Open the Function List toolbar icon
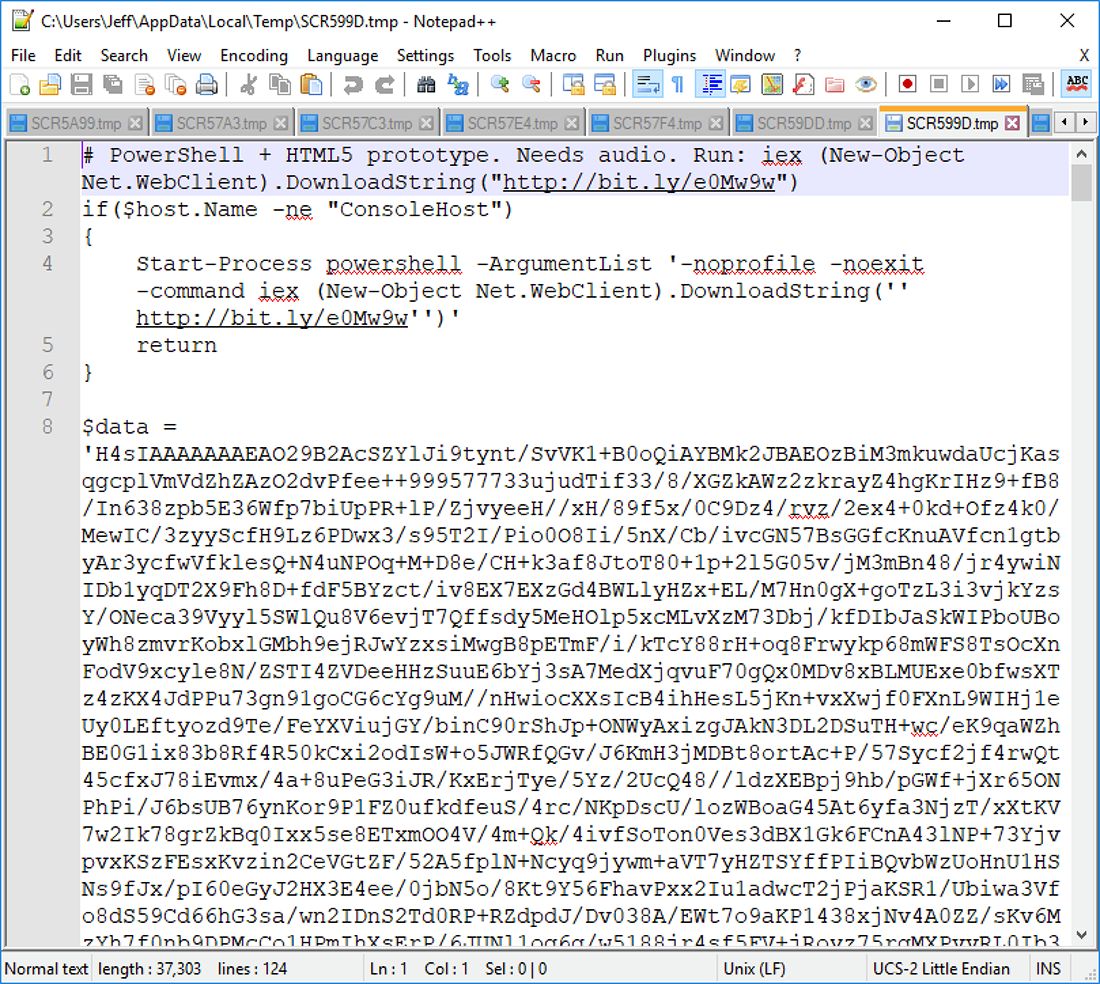The width and height of the screenshot is (1100, 984). pyautogui.click(x=803, y=85)
